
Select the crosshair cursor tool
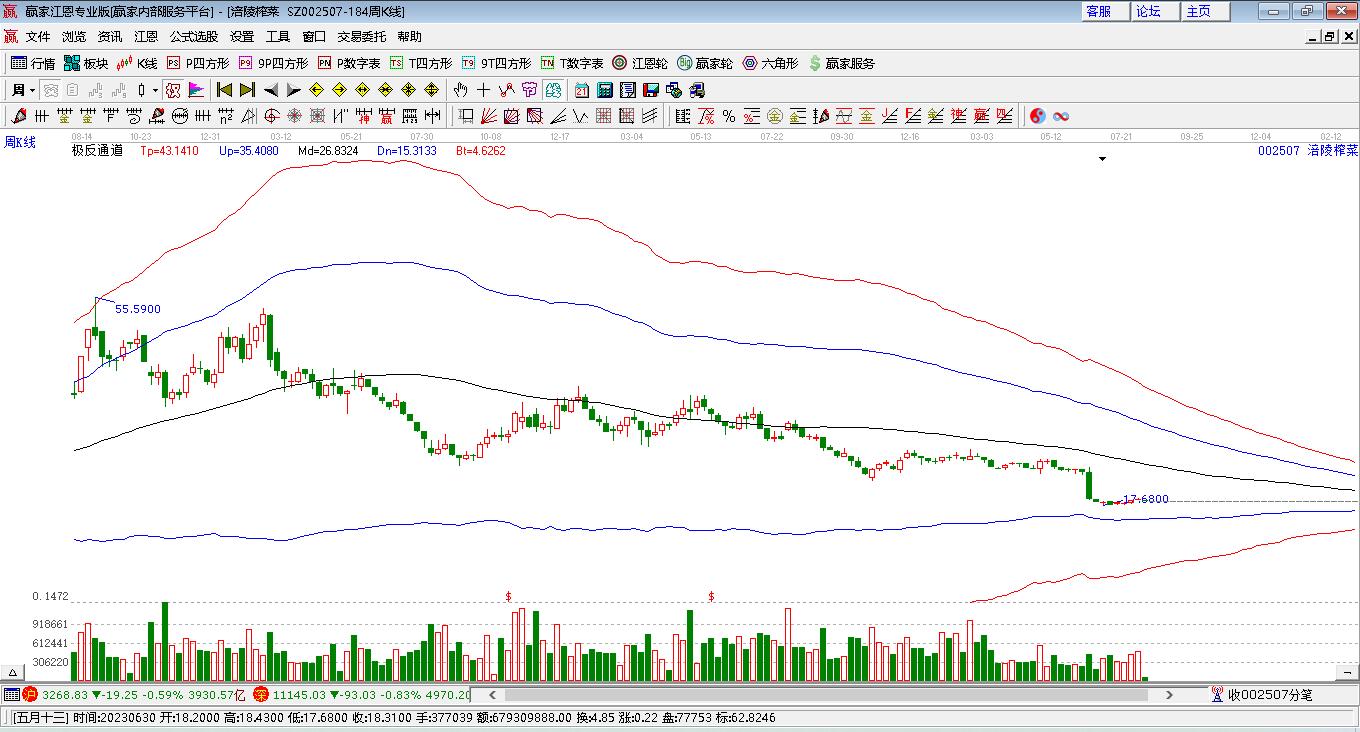coord(483,90)
